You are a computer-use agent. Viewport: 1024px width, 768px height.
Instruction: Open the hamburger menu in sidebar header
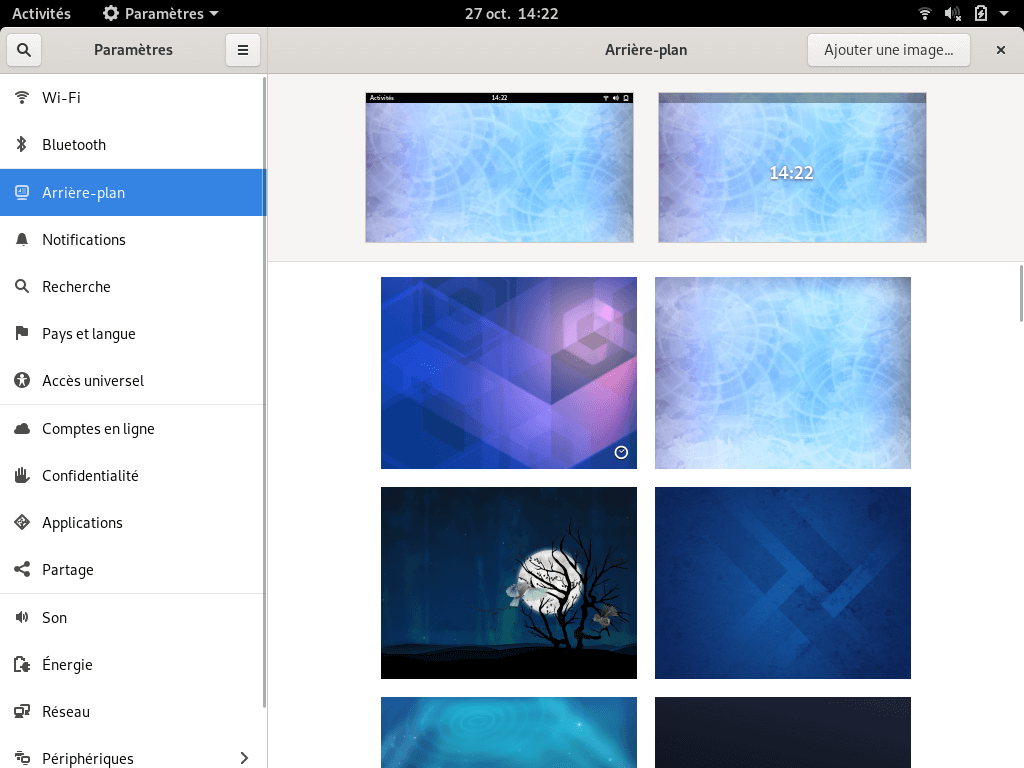point(243,50)
